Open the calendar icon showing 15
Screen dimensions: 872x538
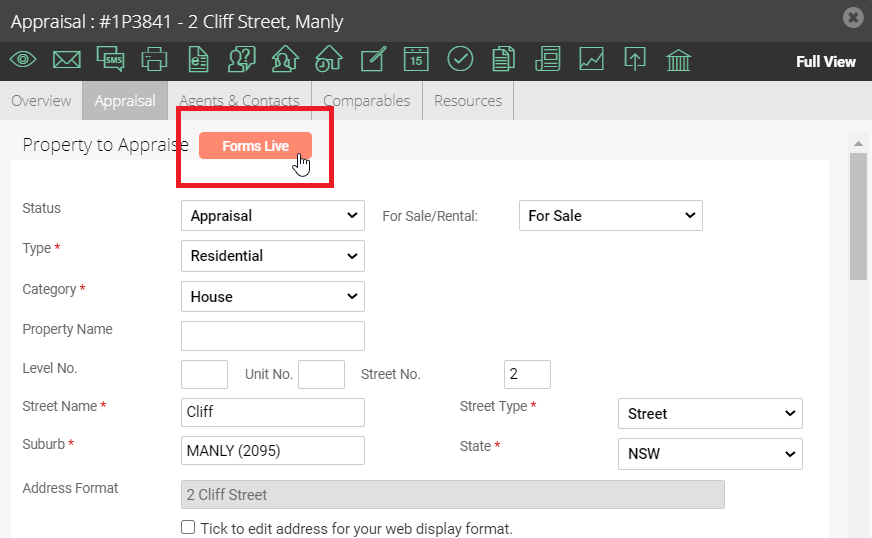pyautogui.click(x=416, y=59)
